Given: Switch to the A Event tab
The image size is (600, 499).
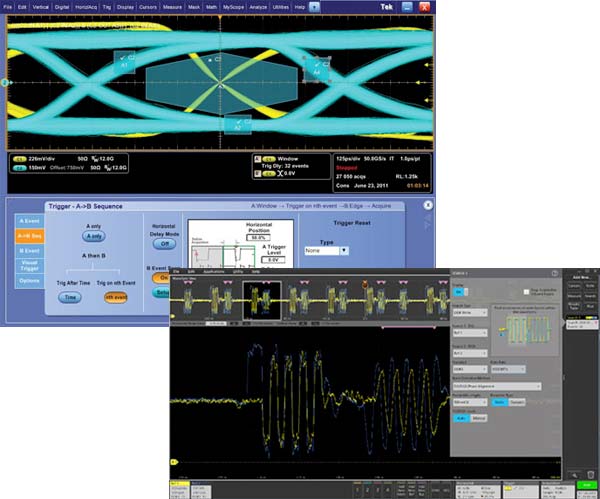Looking at the screenshot, I should (x=30, y=223).
